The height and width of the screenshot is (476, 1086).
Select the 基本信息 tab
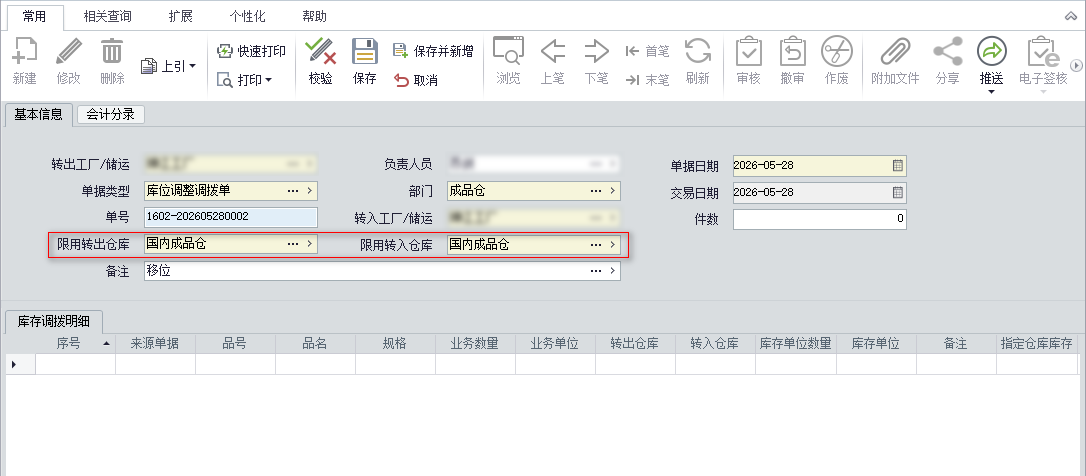pyautogui.click(x=39, y=115)
